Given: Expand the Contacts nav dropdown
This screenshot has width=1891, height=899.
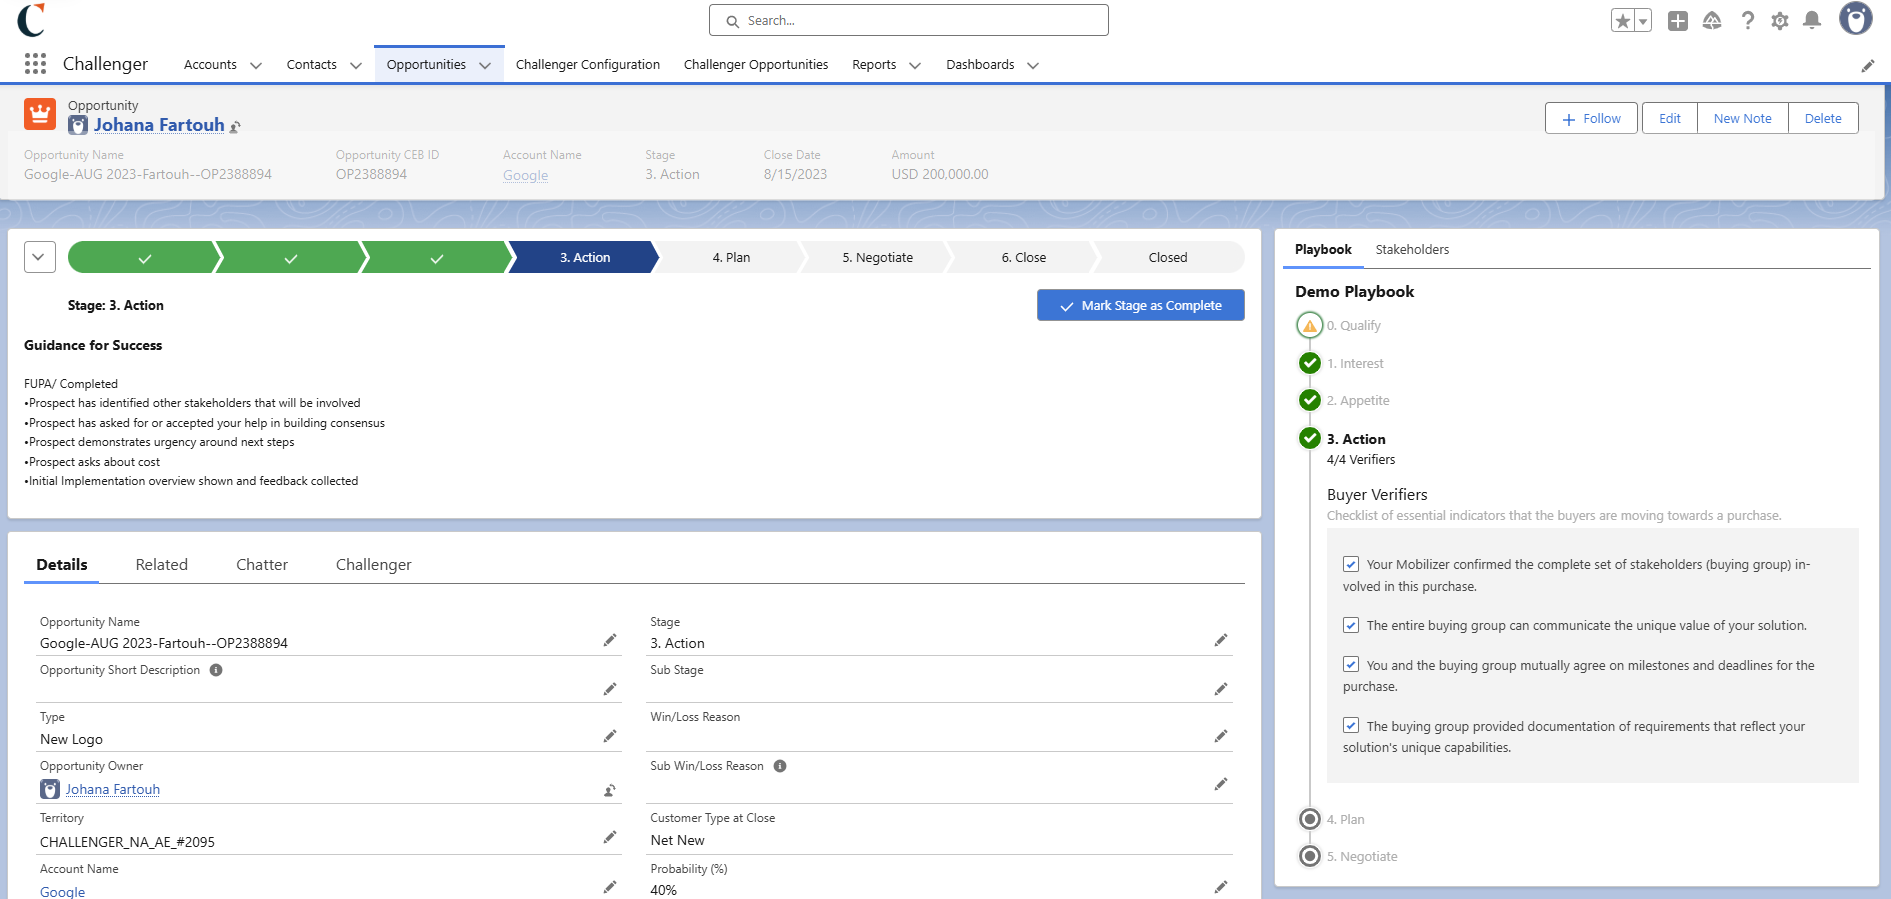Looking at the screenshot, I should (x=355, y=65).
